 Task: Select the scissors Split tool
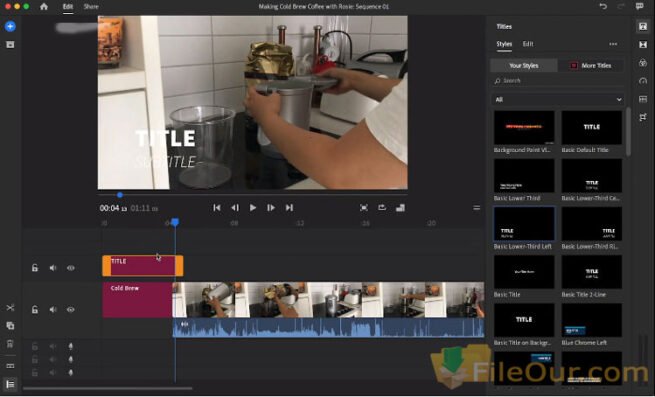pyautogui.click(x=10, y=308)
